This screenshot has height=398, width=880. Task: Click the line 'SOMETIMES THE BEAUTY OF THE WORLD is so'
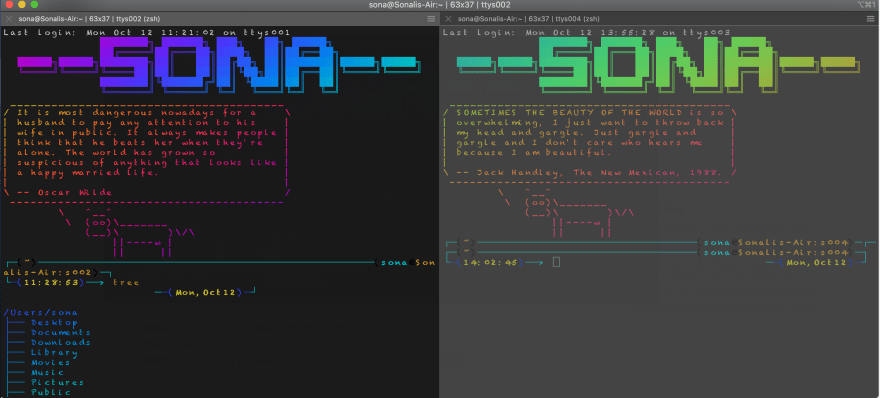(x=590, y=112)
